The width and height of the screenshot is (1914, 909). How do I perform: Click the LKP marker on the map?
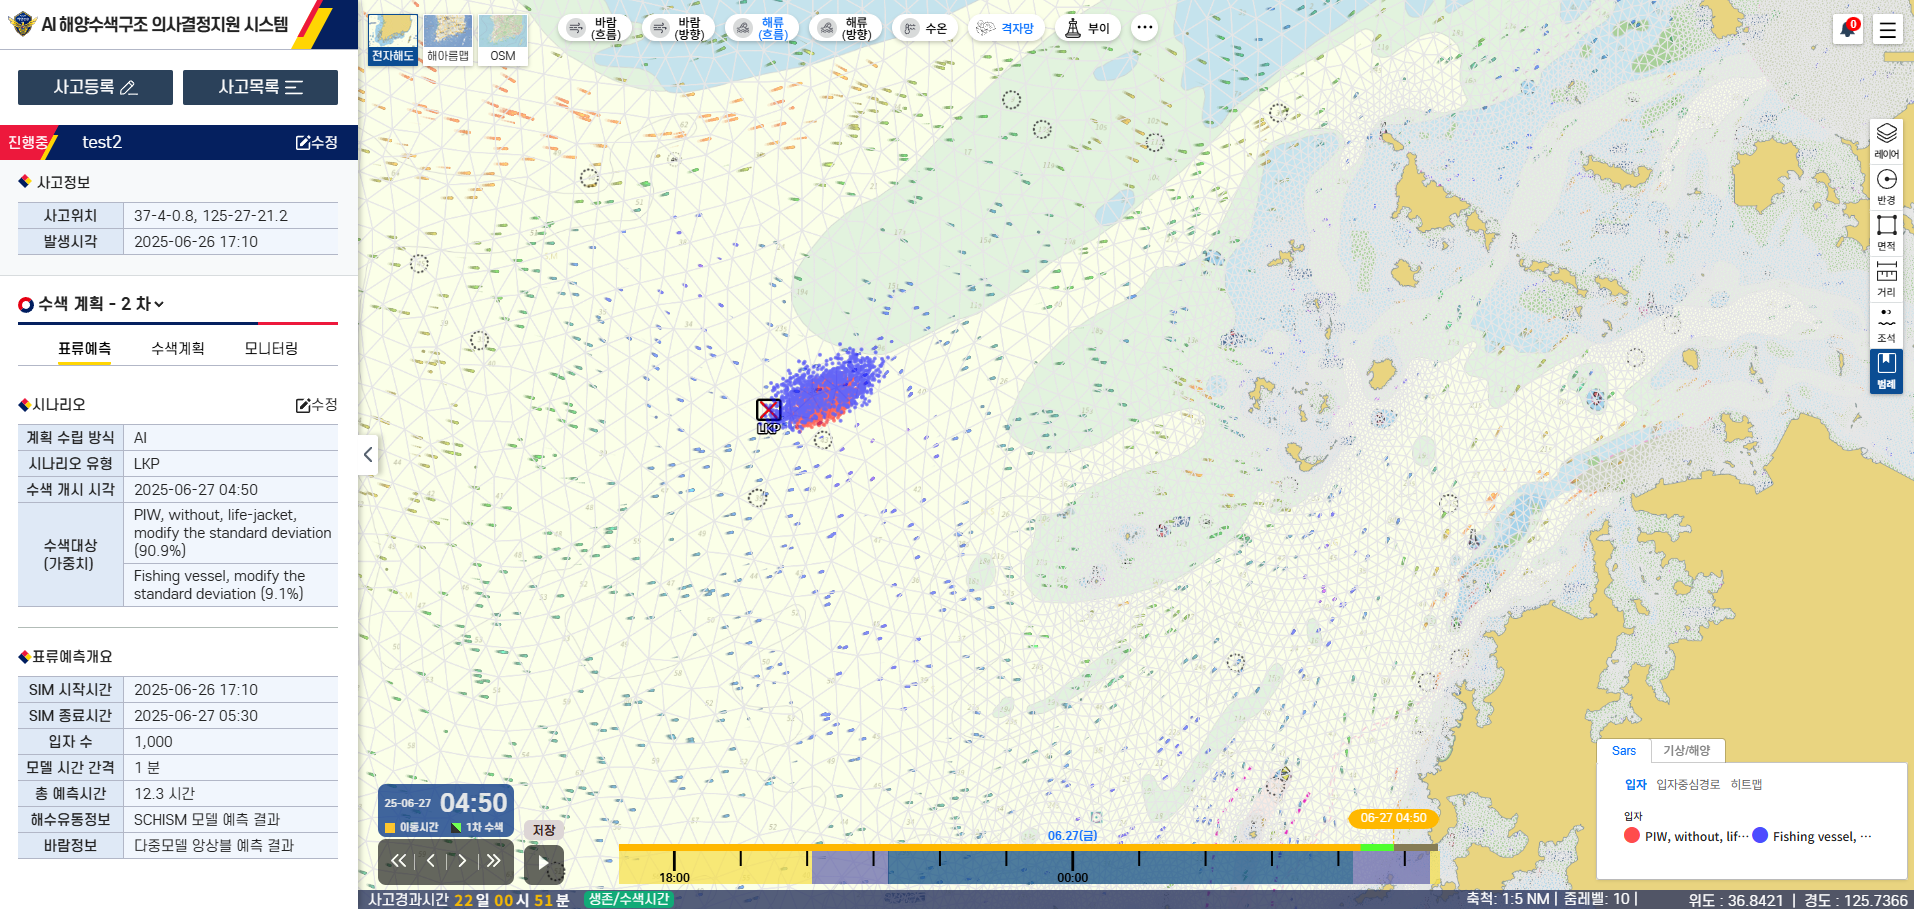[x=768, y=410]
